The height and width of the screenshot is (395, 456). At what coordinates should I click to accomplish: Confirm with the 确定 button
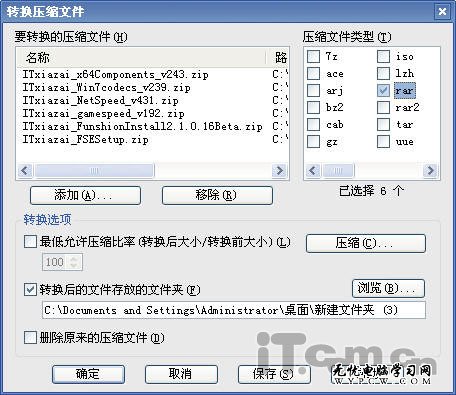[x=88, y=374]
